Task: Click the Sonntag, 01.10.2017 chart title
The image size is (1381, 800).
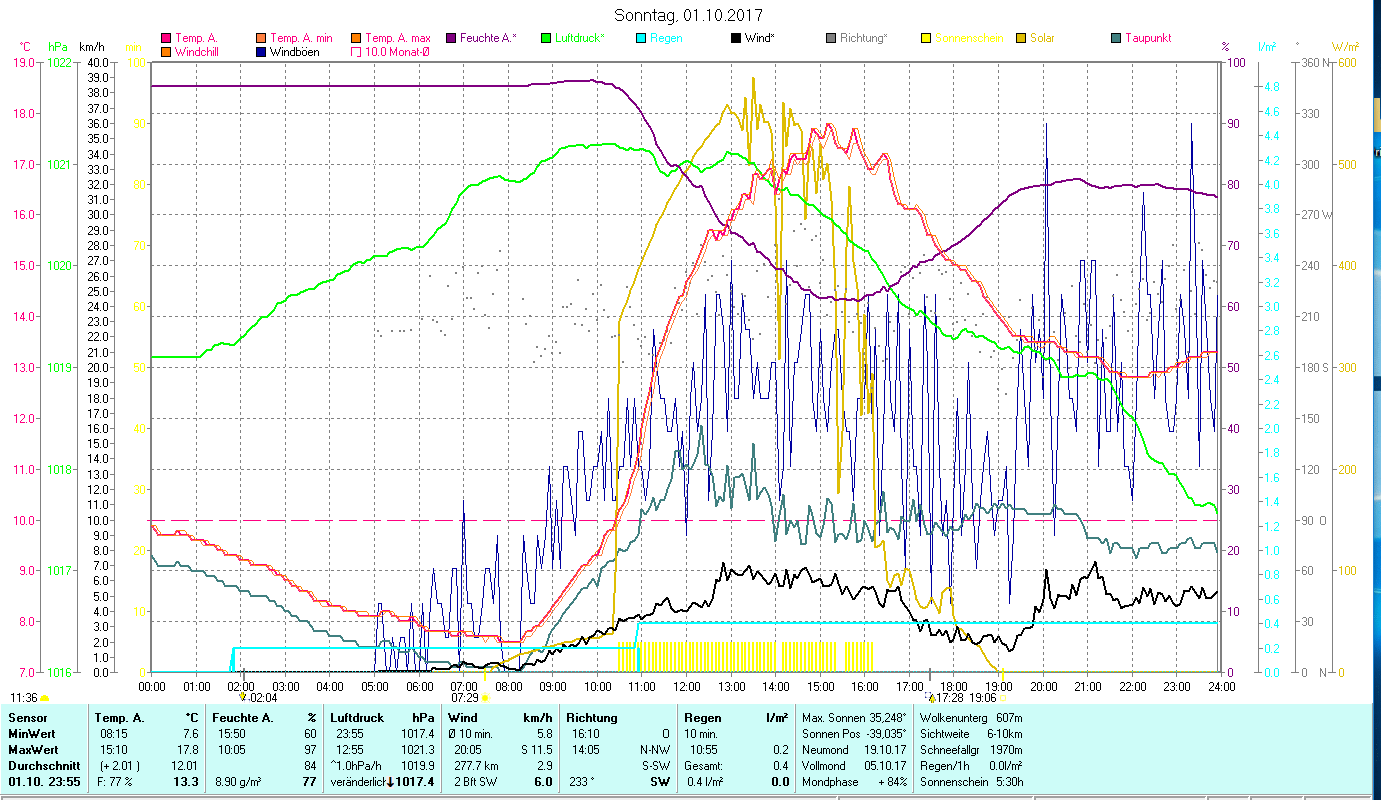Action: 688,15
